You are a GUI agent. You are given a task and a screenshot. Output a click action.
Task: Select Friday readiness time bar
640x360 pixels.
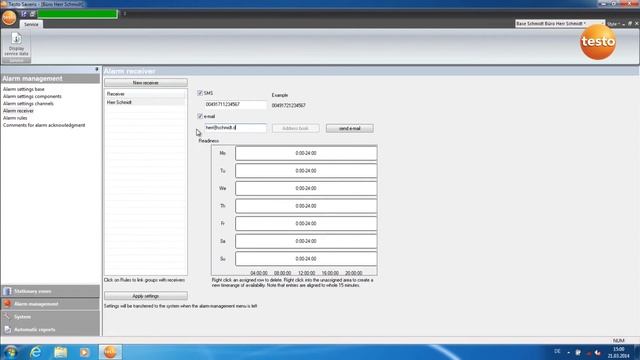point(306,224)
